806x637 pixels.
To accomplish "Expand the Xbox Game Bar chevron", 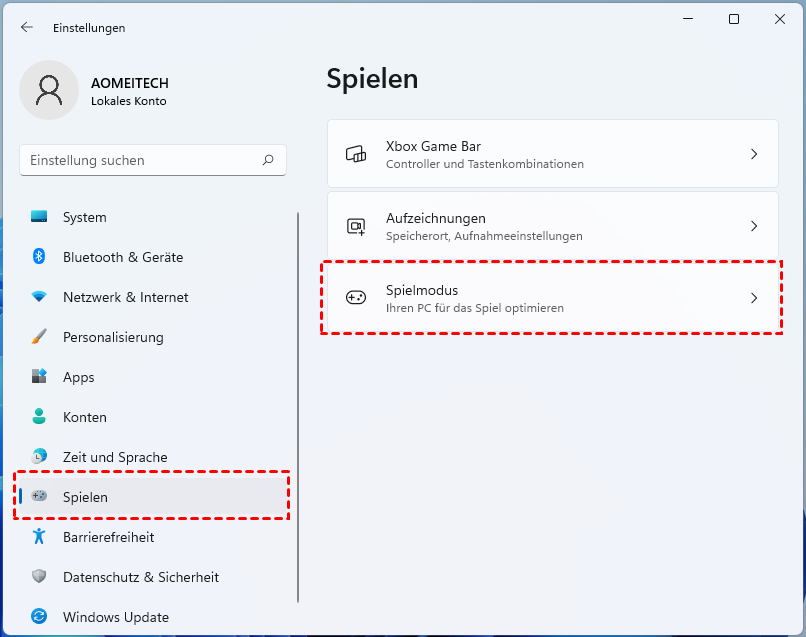I will (754, 154).
